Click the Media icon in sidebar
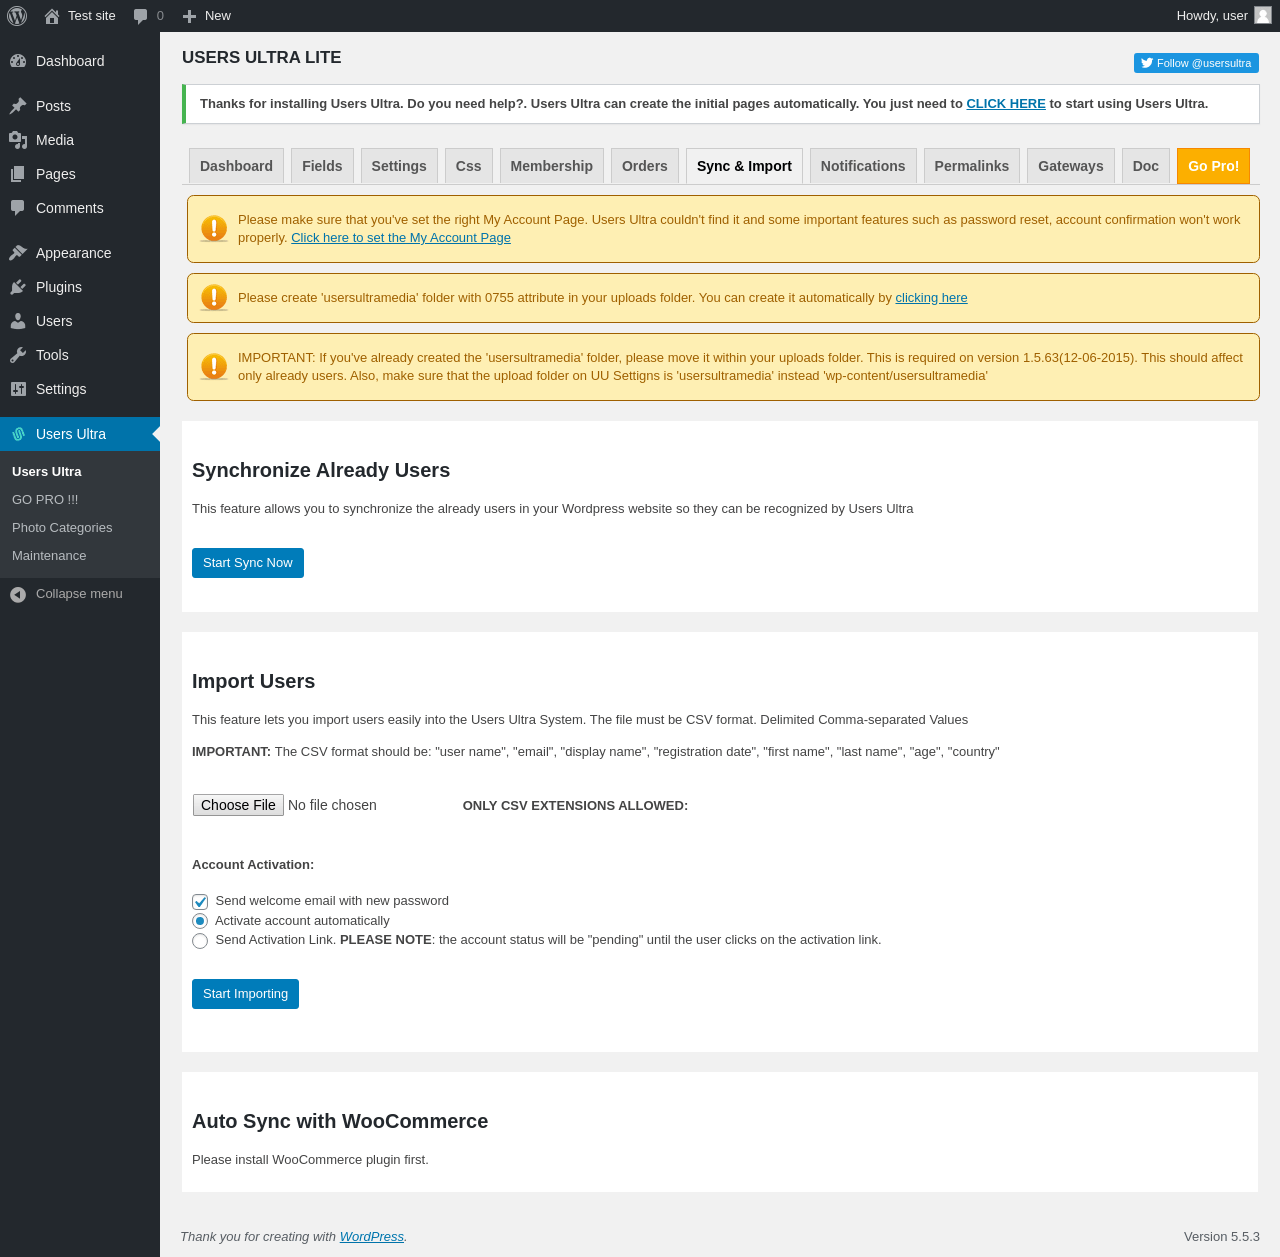Viewport: 1280px width, 1257px height. (18, 140)
